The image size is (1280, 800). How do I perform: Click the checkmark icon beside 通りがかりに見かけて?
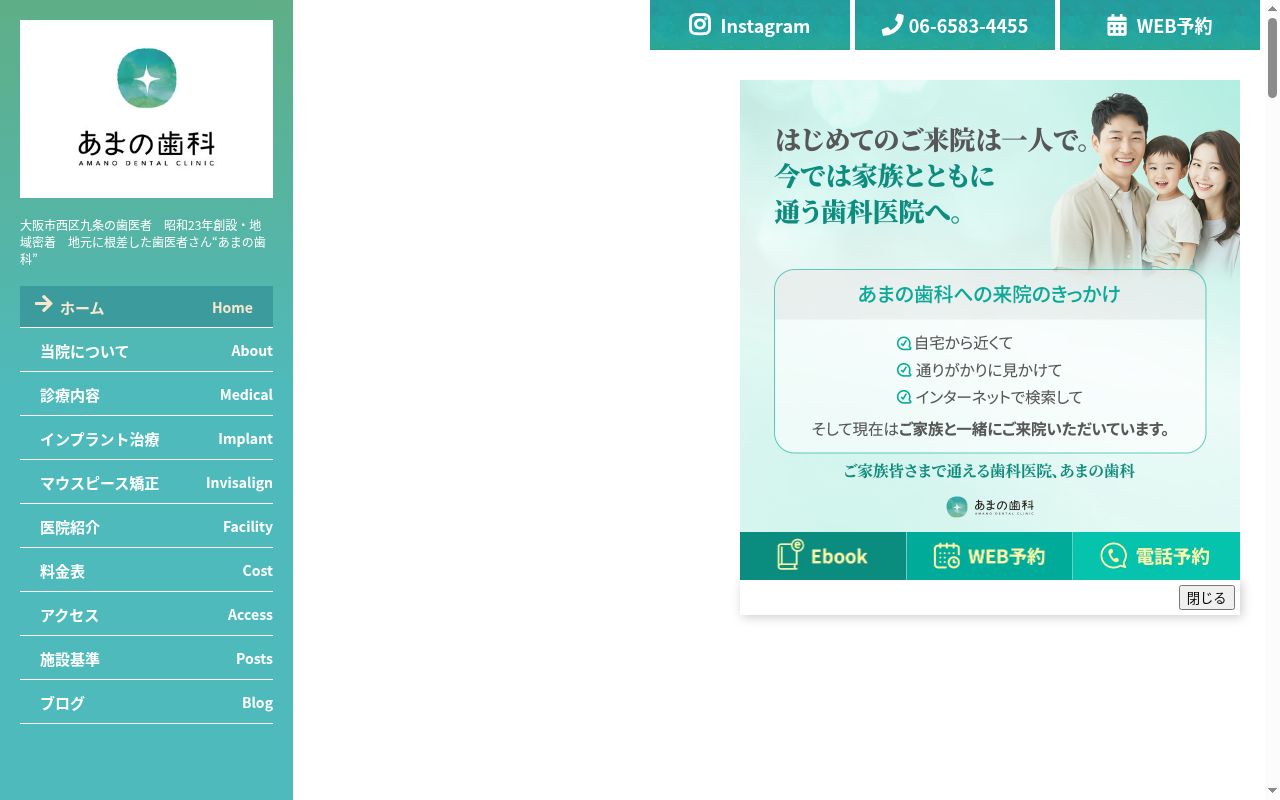coord(904,370)
